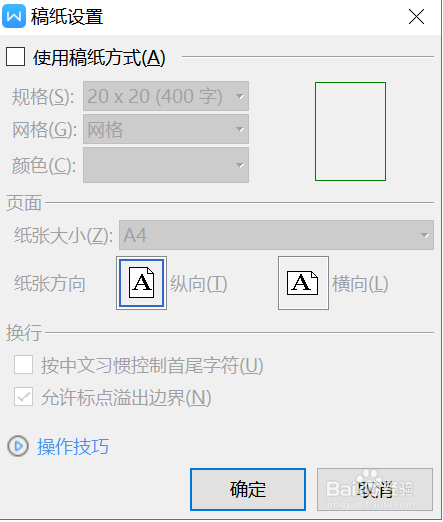Expand the 网格 grid type dropdown
This screenshot has width=443, height=522.
tap(166, 129)
